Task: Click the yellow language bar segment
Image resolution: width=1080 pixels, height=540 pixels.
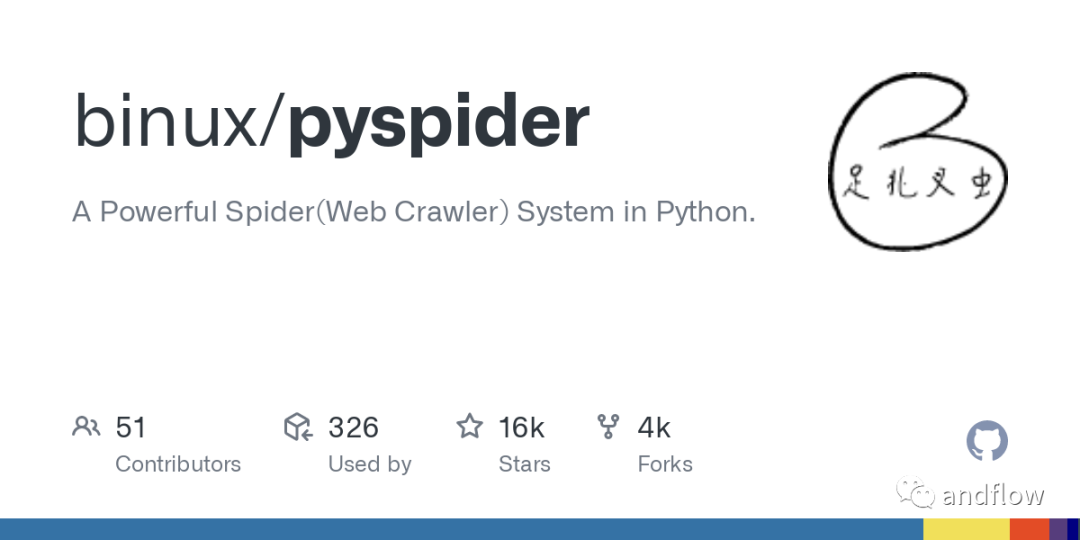Action: 966,529
